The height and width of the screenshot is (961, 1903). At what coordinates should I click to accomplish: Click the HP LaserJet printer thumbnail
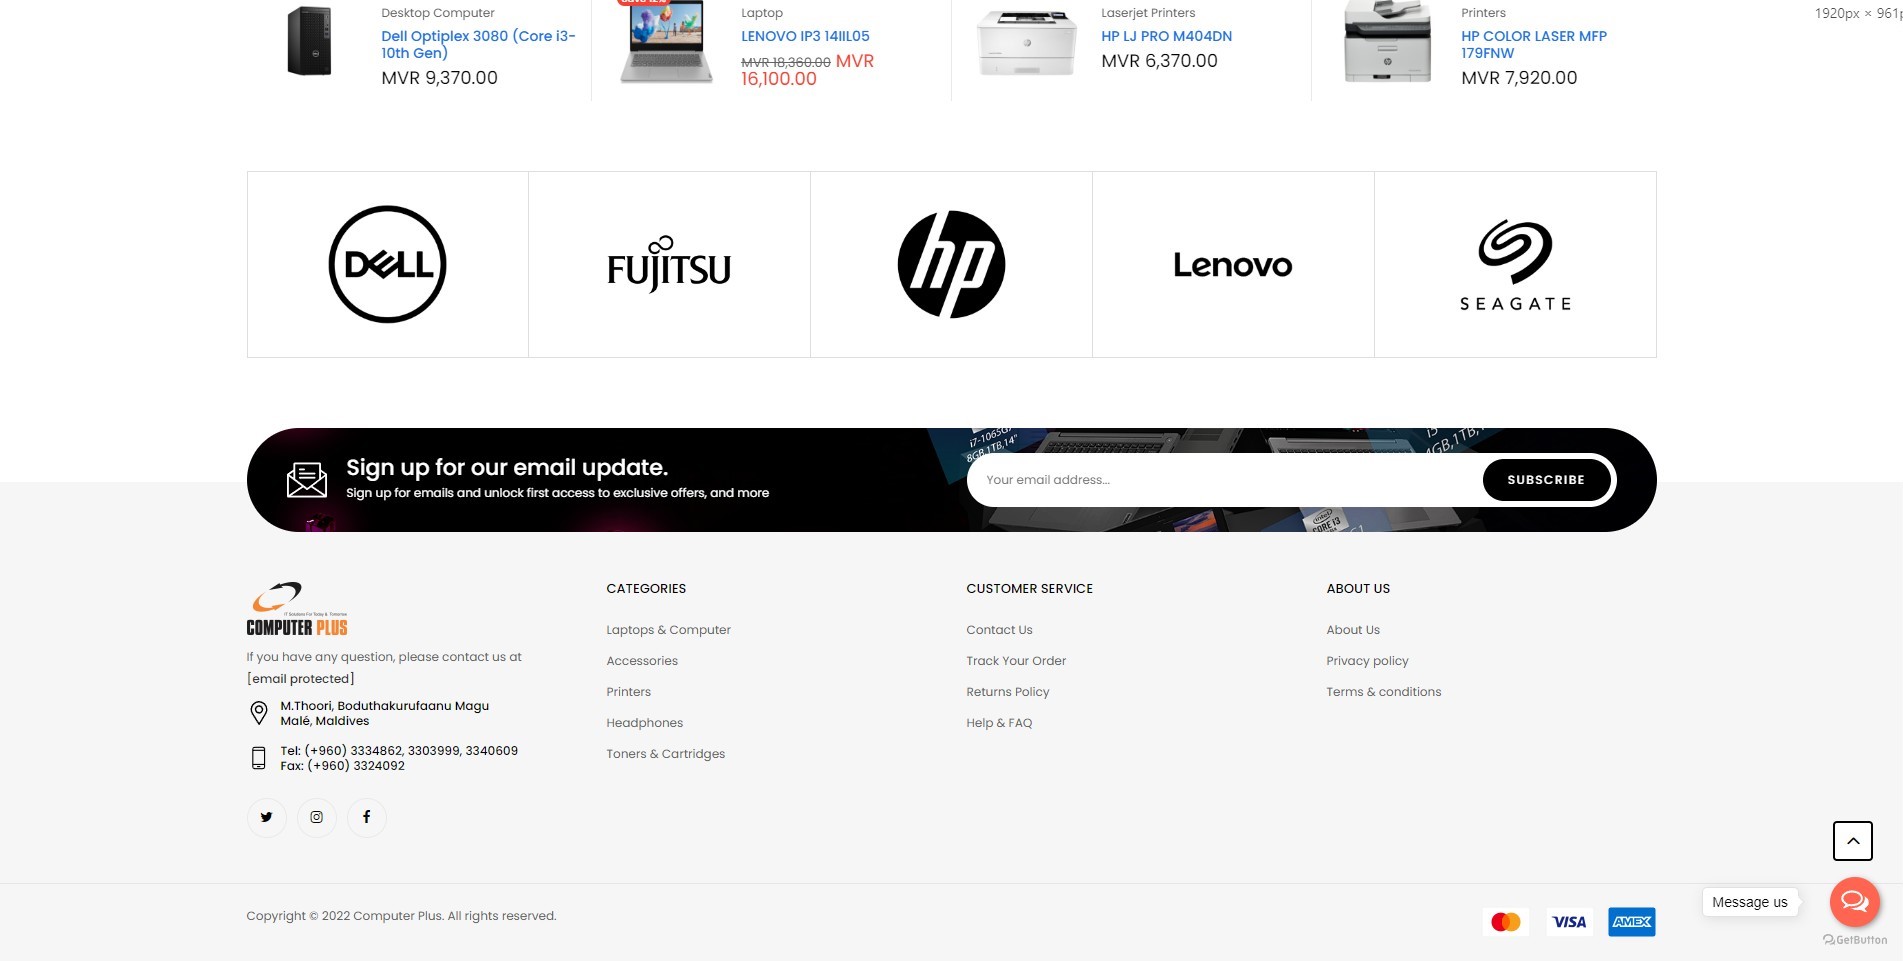point(1027,43)
